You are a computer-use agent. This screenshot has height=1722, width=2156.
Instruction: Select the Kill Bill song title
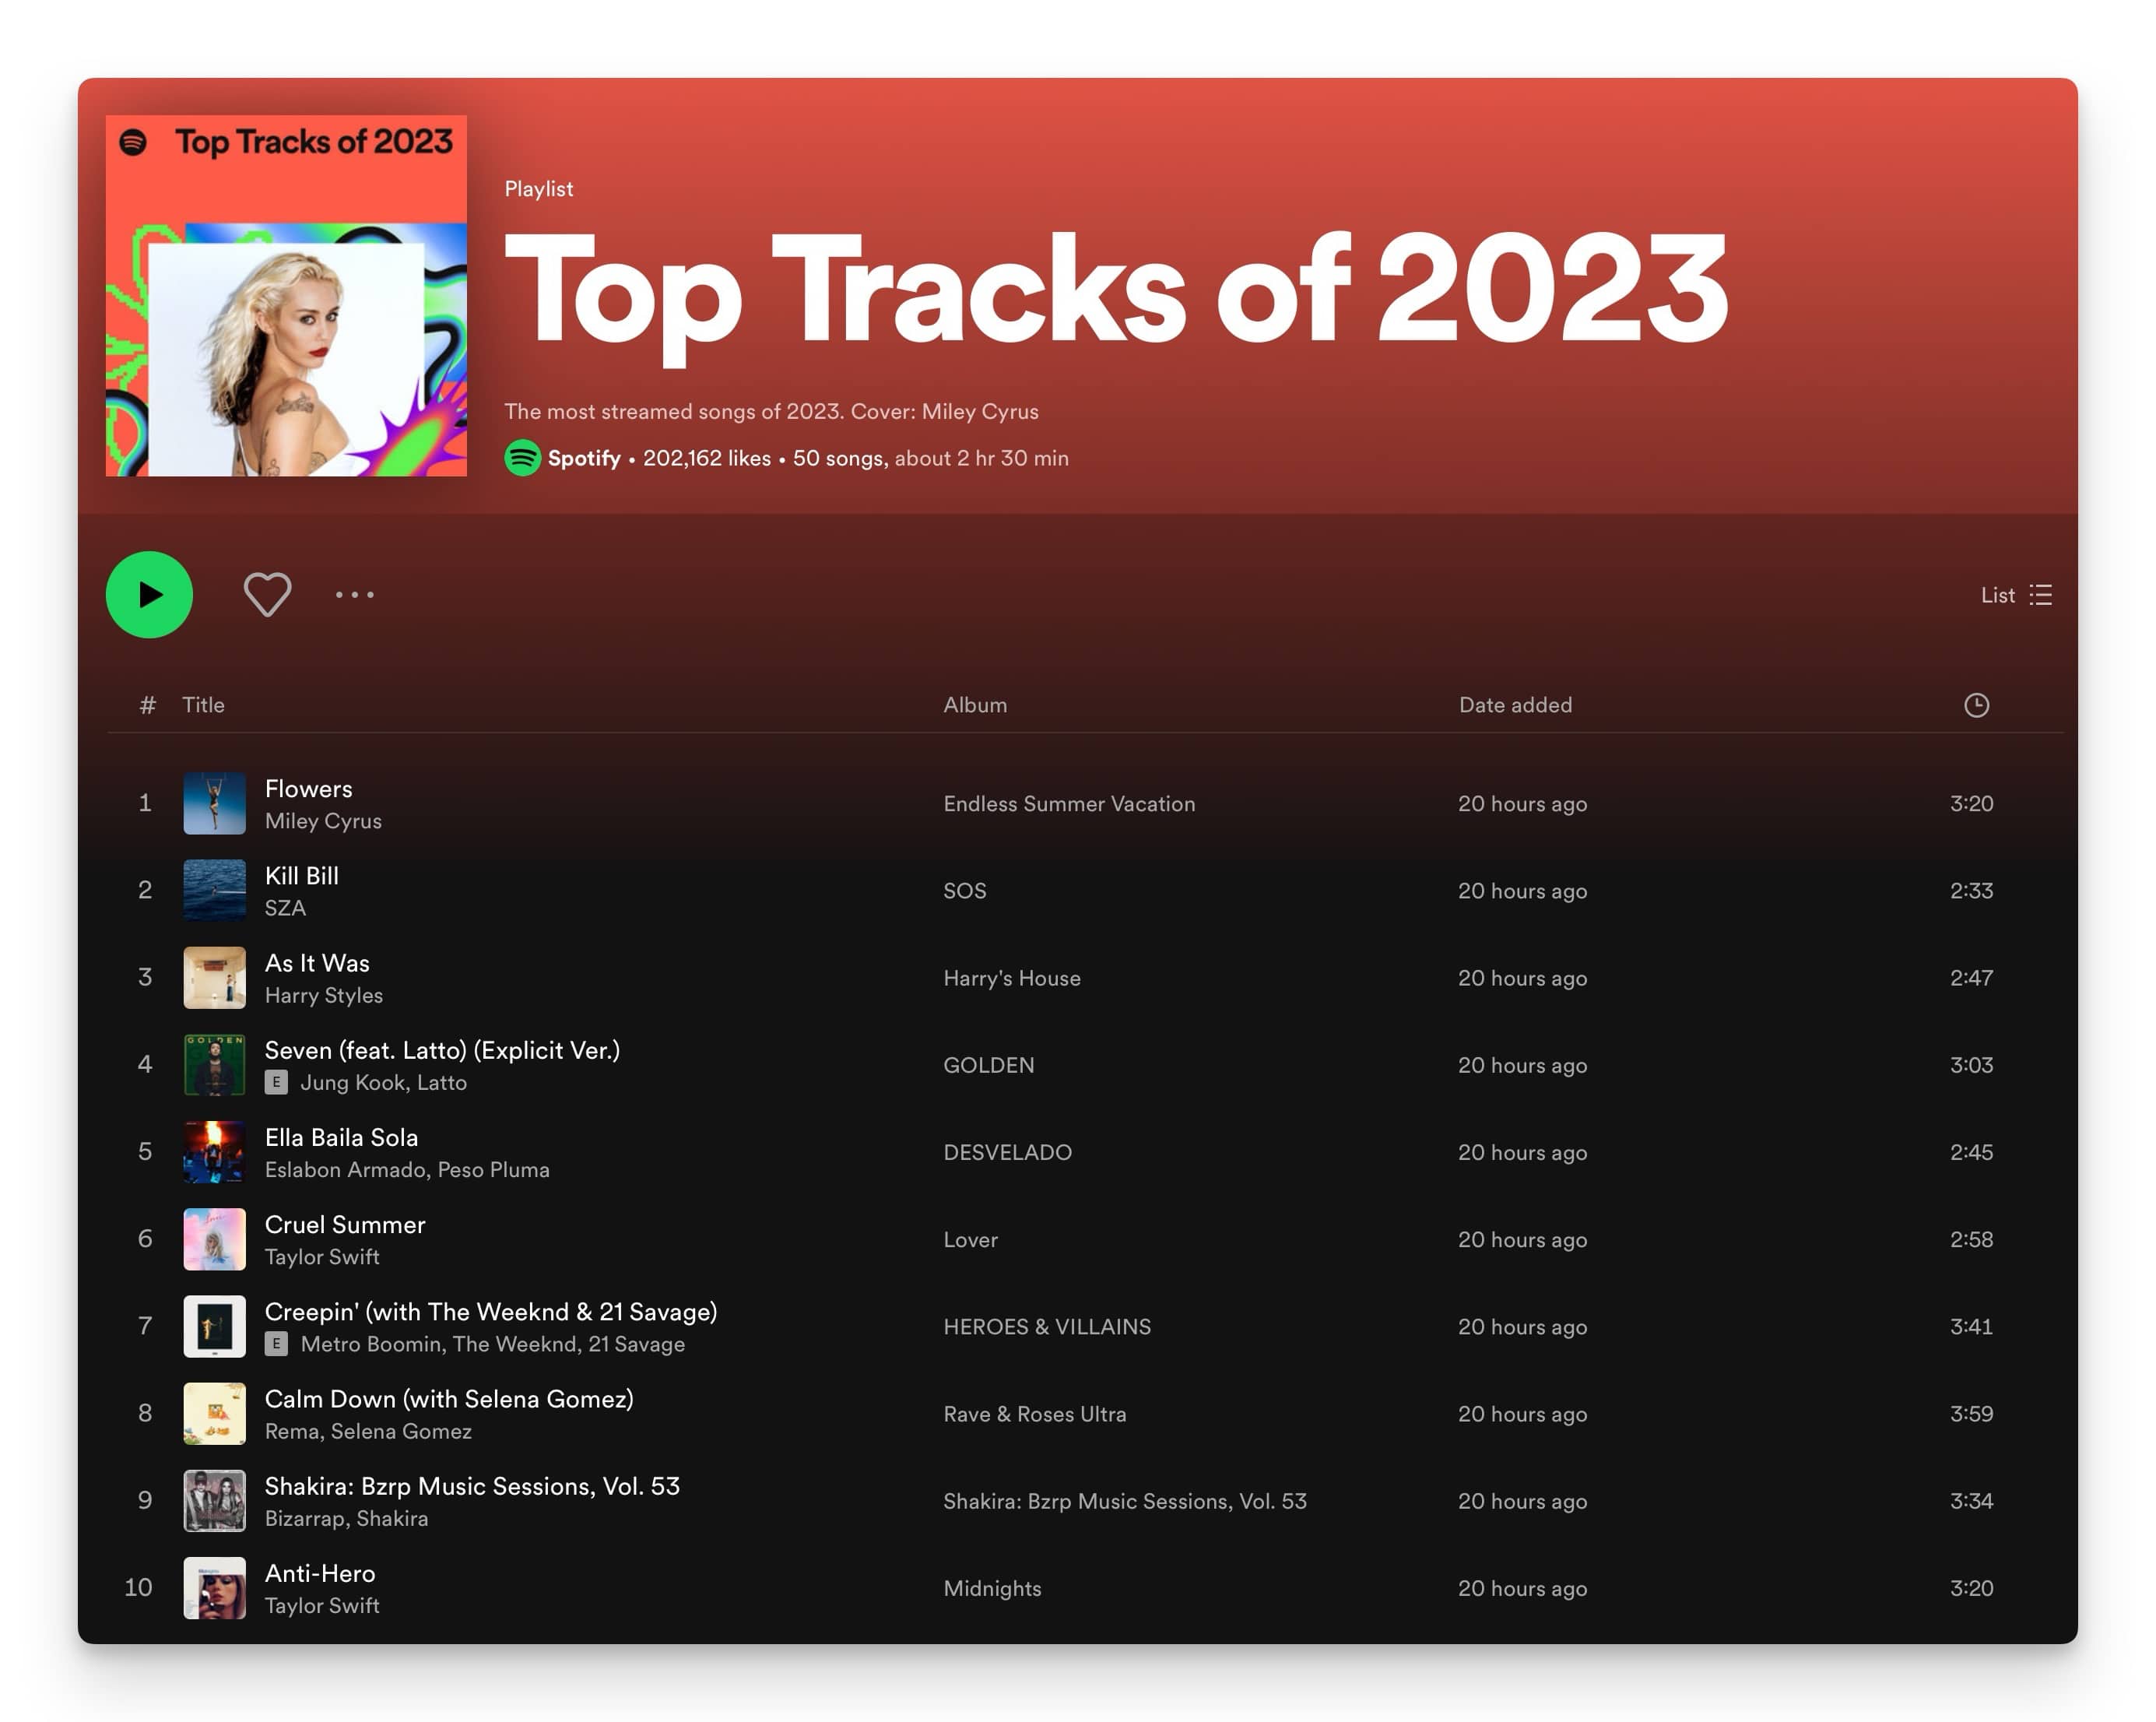tap(301, 875)
